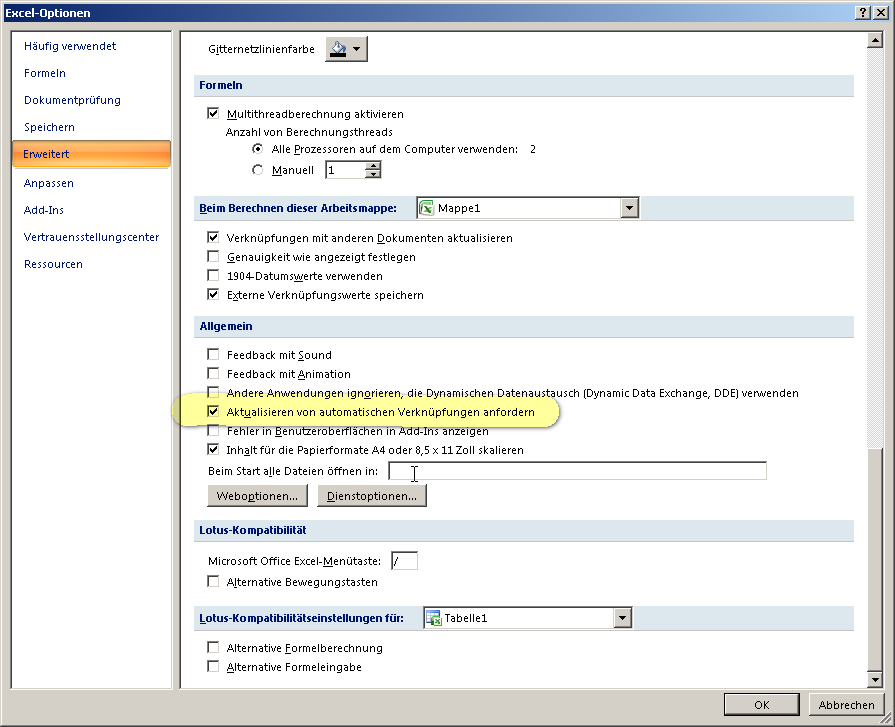Screen dimensions: 895x727
Task: Enable Genauigkeit wie angezeigt festlegen
Action: coord(213,257)
